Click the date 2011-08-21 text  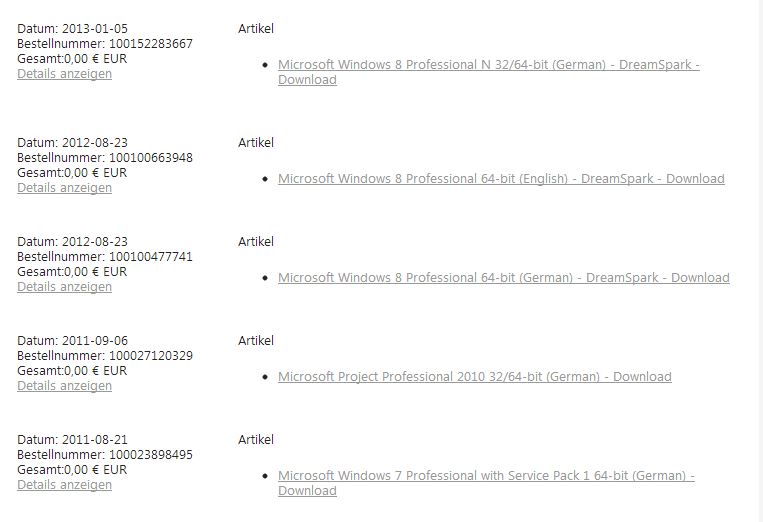tap(95, 439)
